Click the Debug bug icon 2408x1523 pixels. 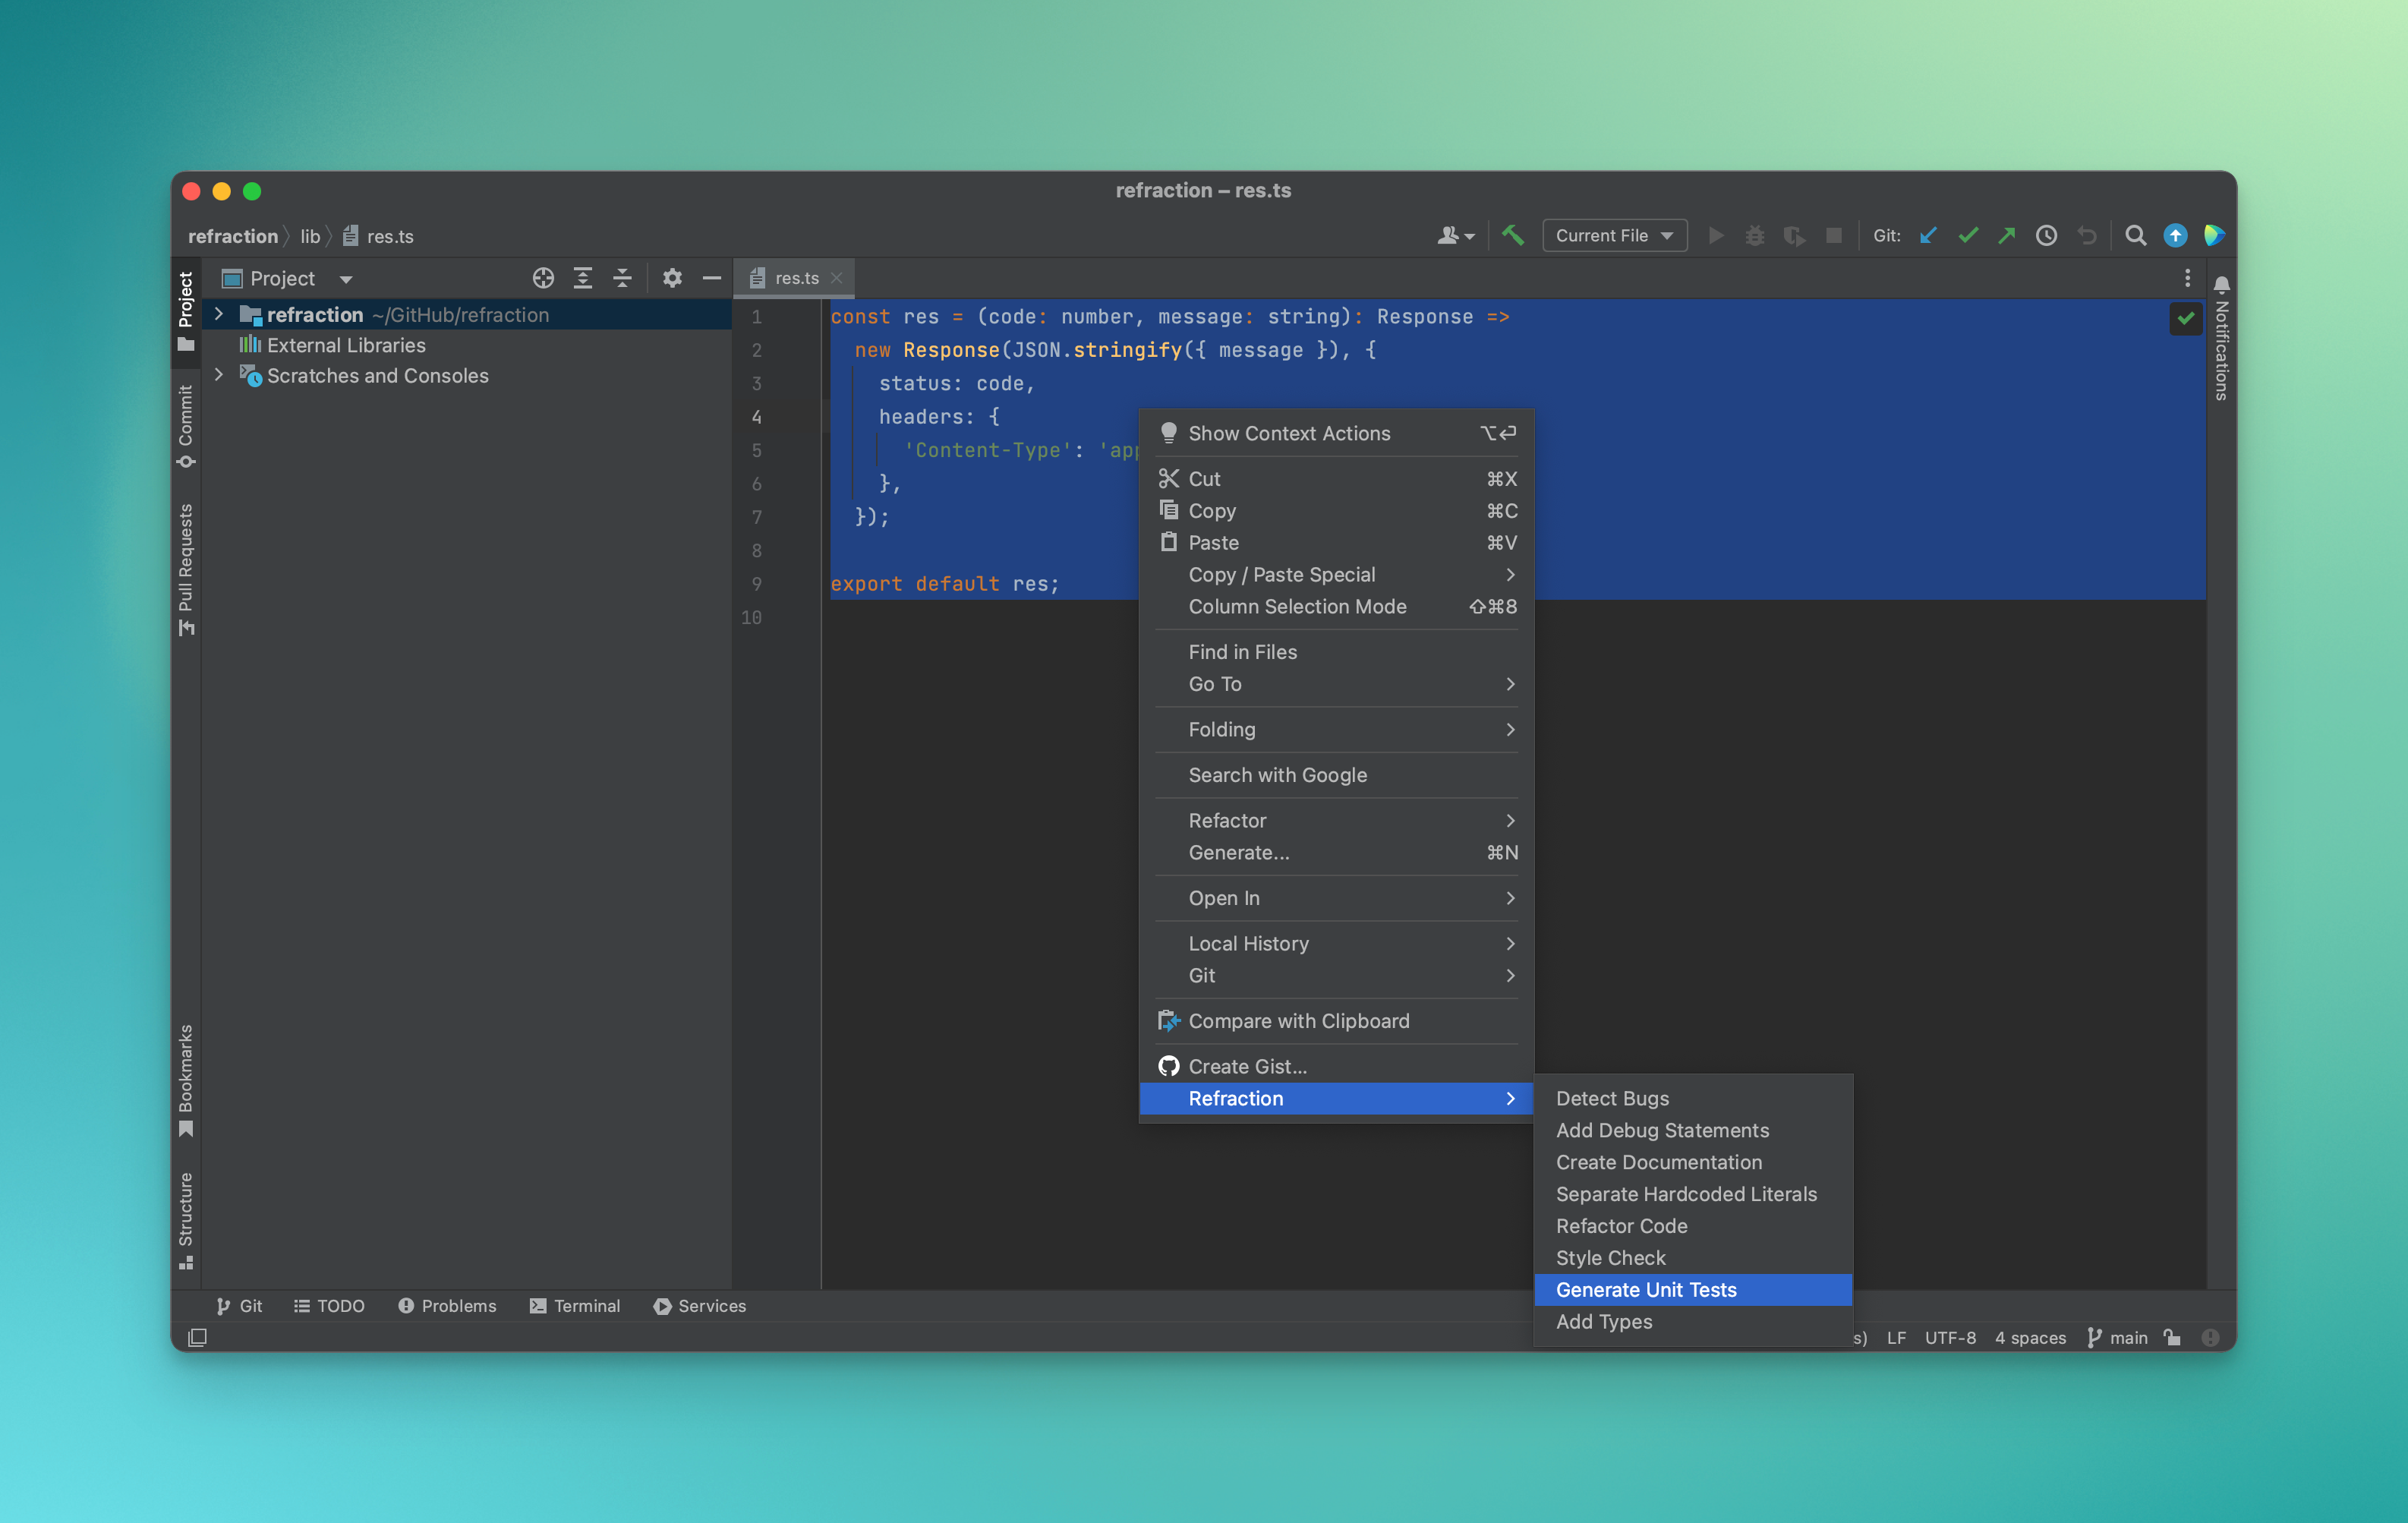(x=1755, y=236)
